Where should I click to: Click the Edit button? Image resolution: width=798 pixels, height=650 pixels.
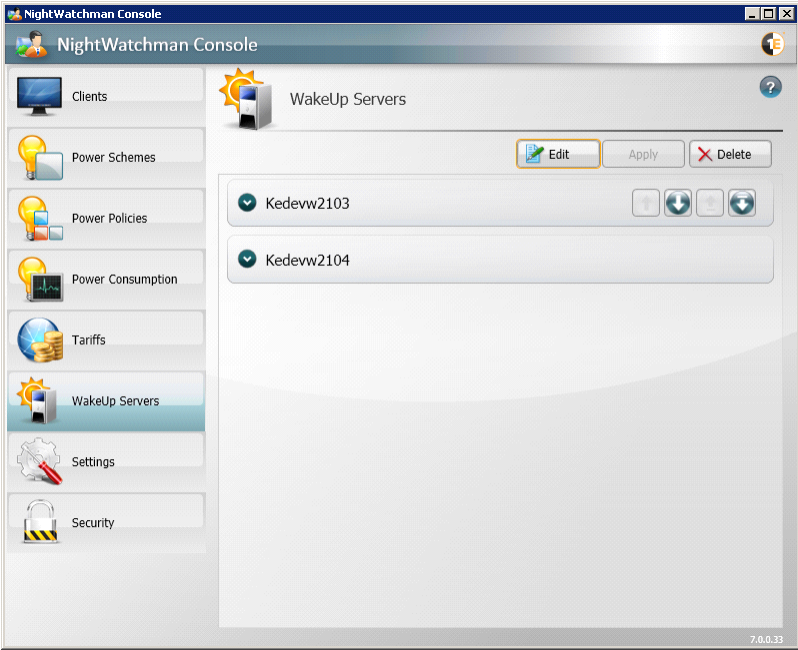pyautogui.click(x=558, y=154)
